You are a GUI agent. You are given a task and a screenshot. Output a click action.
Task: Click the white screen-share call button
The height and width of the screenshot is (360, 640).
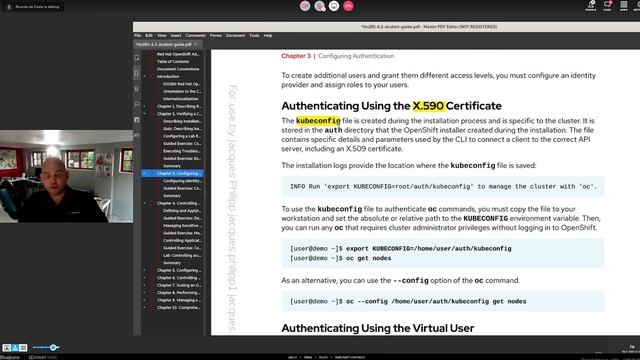coord(334,6)
